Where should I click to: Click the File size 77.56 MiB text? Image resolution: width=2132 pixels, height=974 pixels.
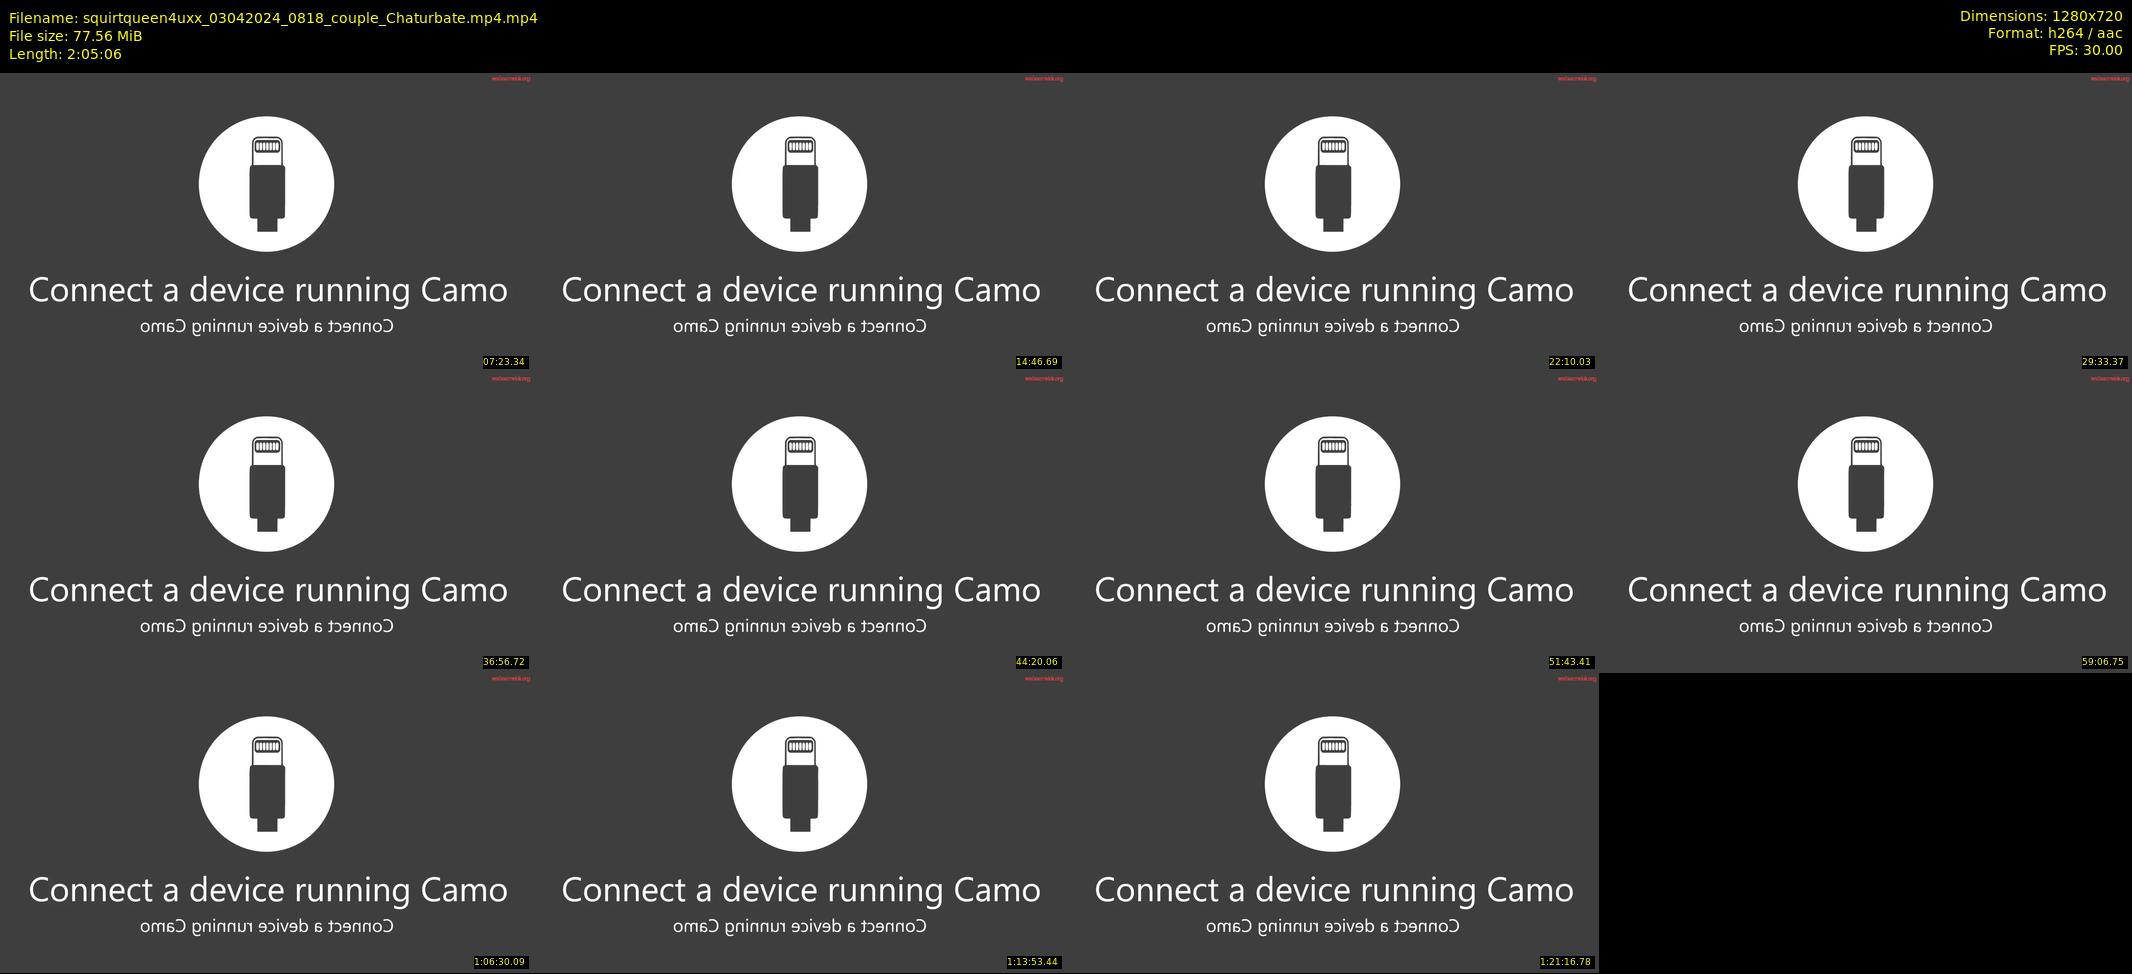coord(76,36)
